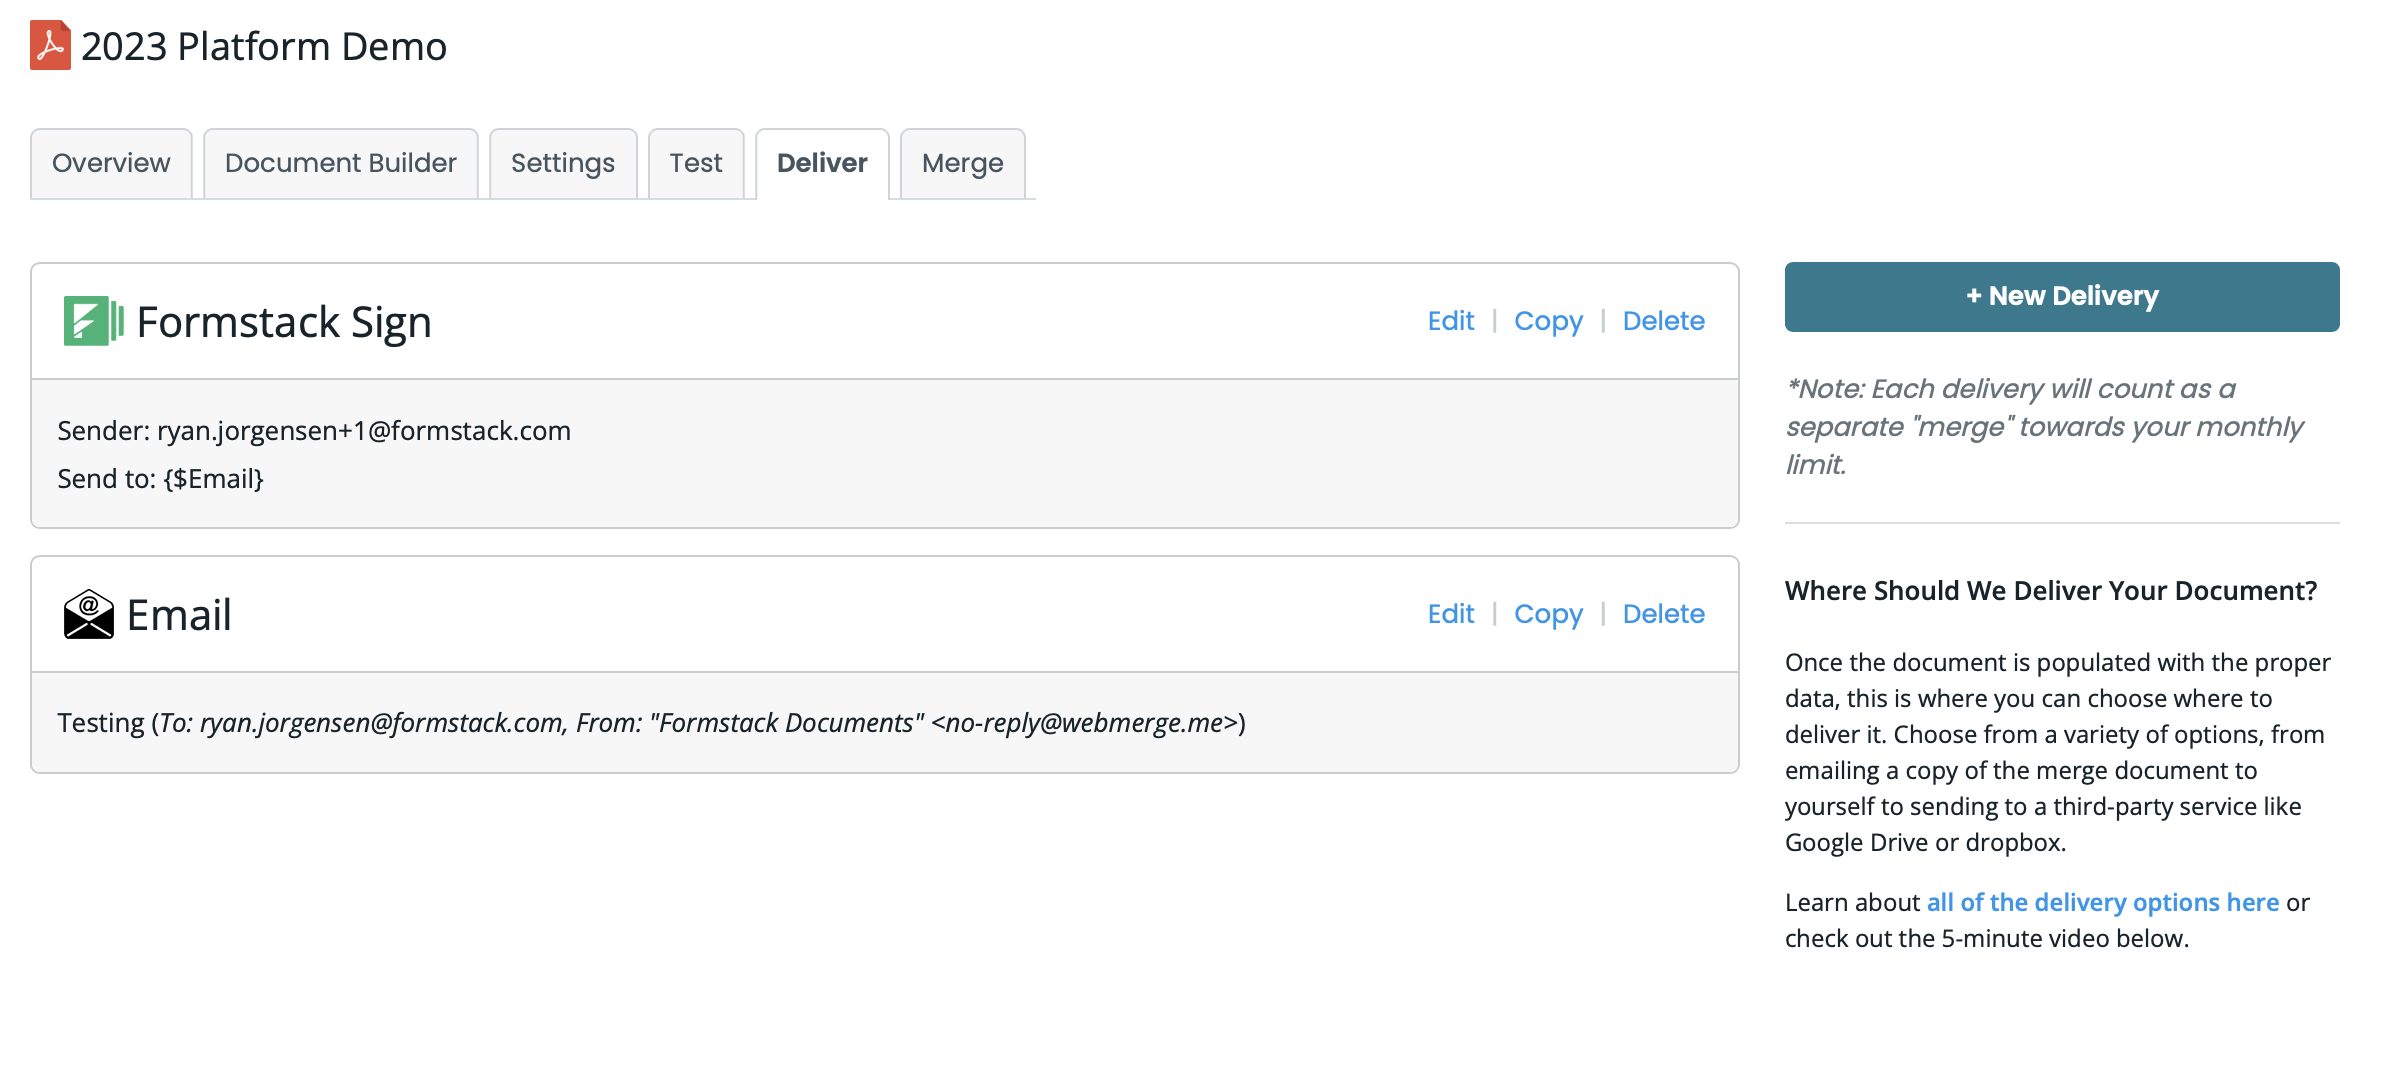Edit the Formstack Sign delivery
The image size is (2382, 1092).
pyautogui.click(x=1450, y=320)
